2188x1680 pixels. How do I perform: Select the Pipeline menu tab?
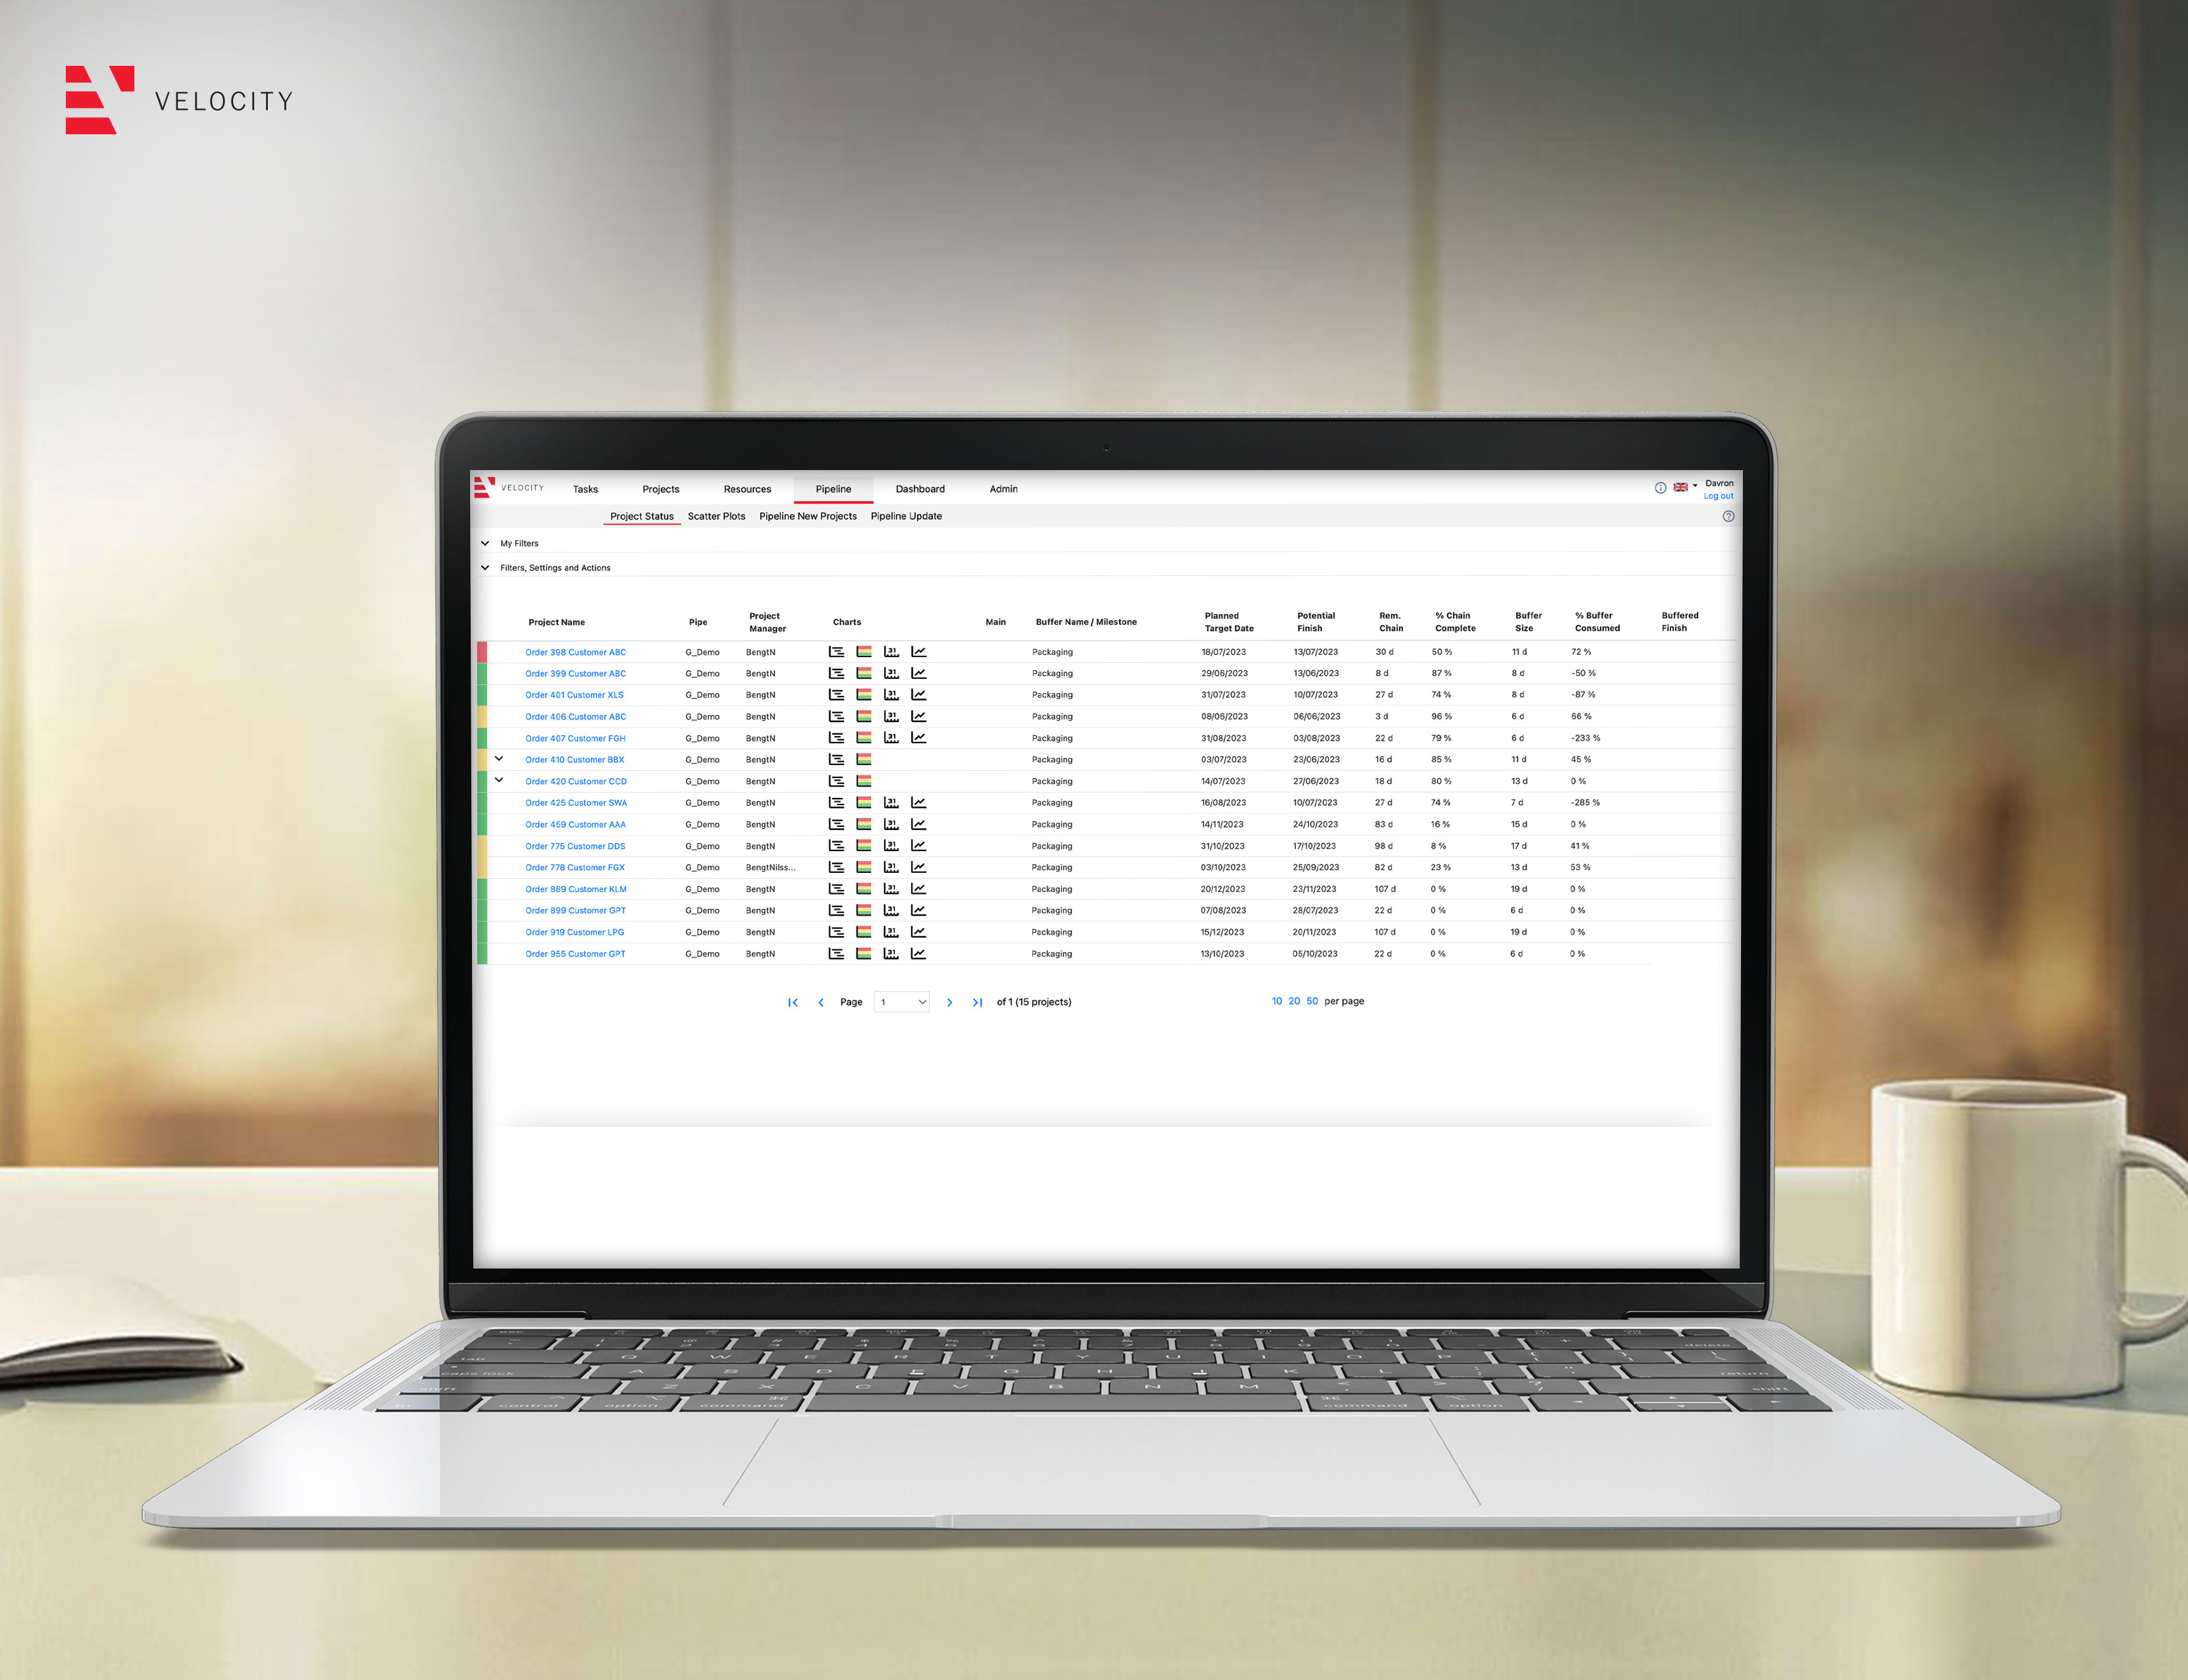coord(833,489)
